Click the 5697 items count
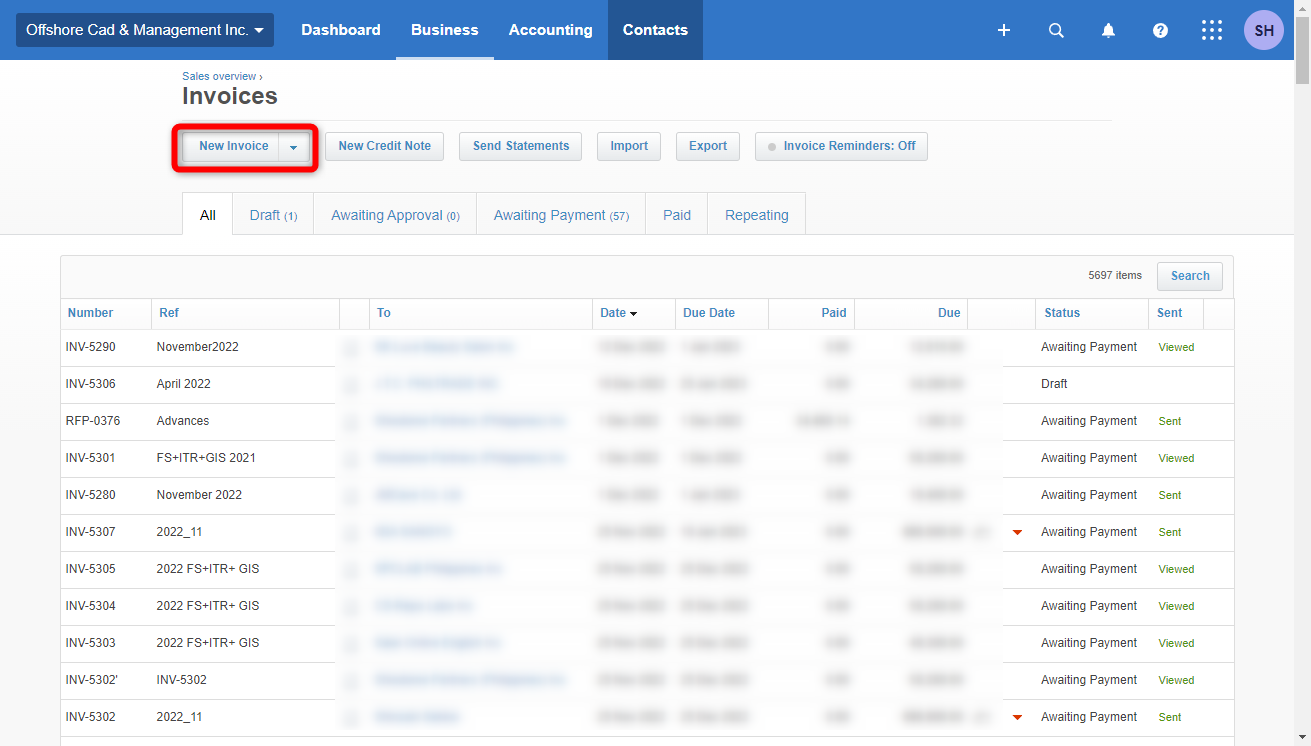This screenshot has height=746, width=1311. 1115,275
